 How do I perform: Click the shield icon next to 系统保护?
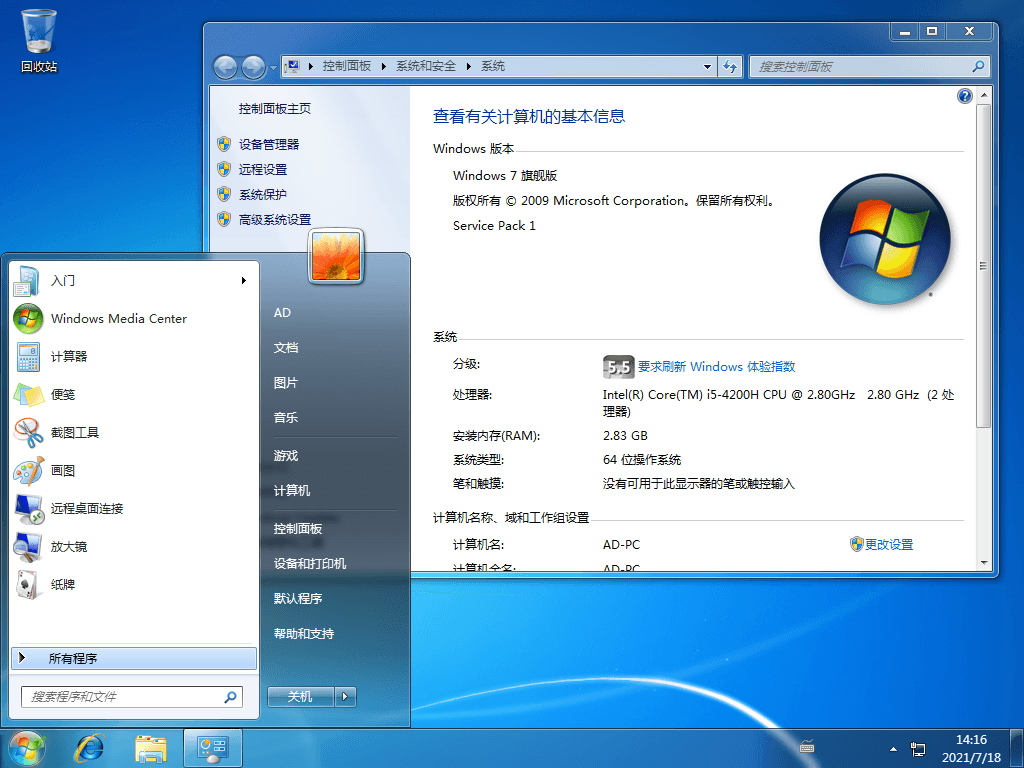224,194
